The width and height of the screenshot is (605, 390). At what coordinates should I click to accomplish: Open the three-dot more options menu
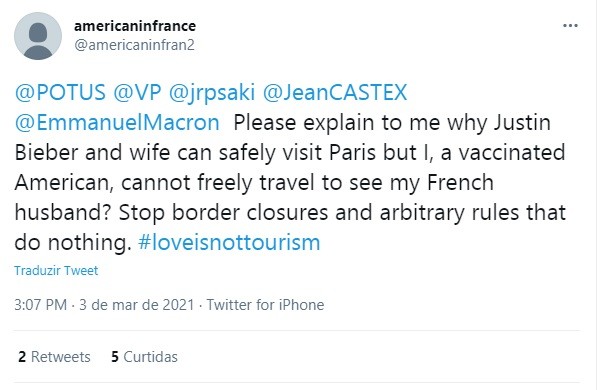click(x=570, y=26)
